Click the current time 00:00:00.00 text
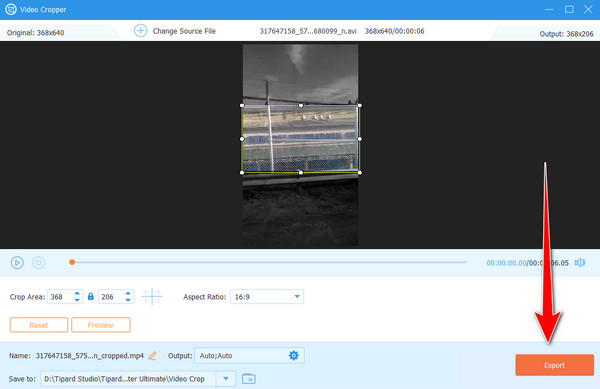 (x=506, y=263)
